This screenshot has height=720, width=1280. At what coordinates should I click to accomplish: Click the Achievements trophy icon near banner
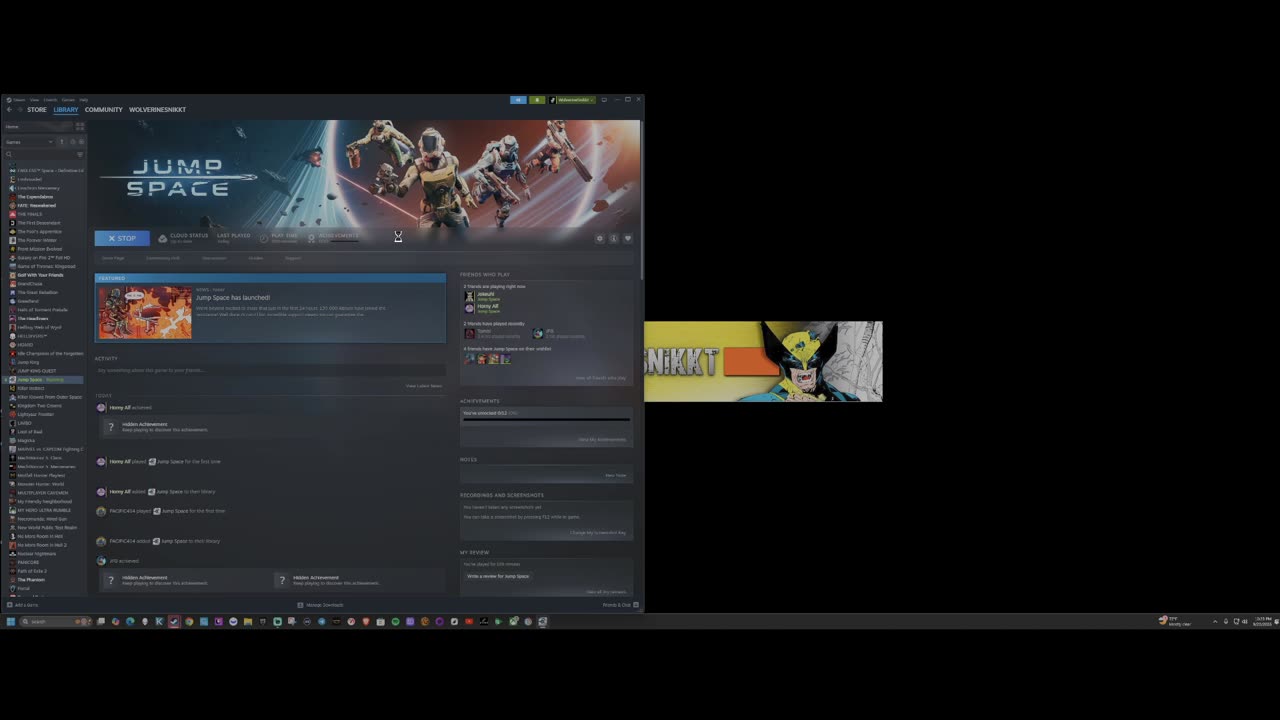[311, 238]
